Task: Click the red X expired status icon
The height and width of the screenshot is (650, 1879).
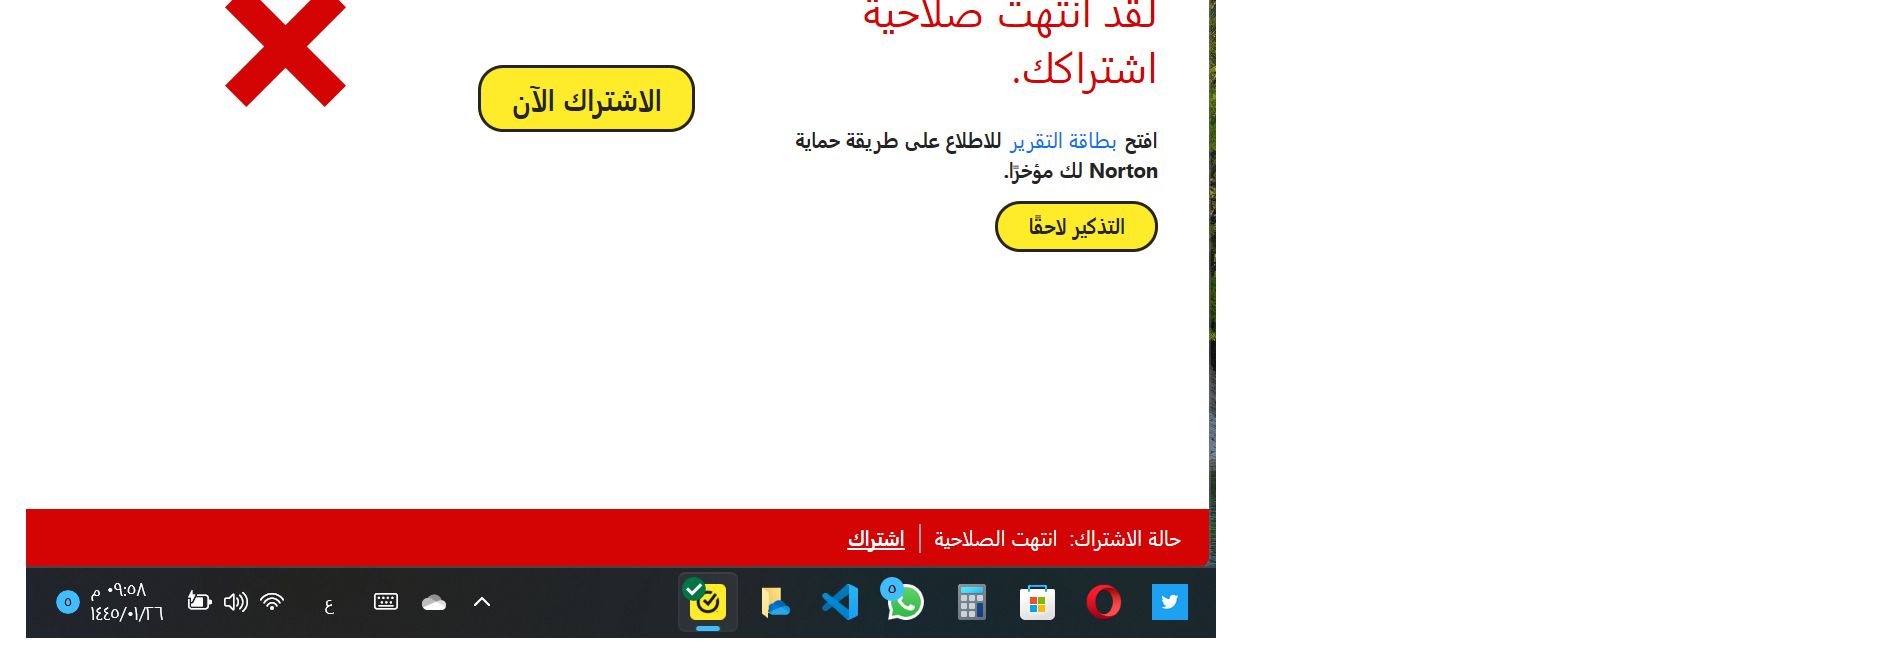Action: point(285,47)
